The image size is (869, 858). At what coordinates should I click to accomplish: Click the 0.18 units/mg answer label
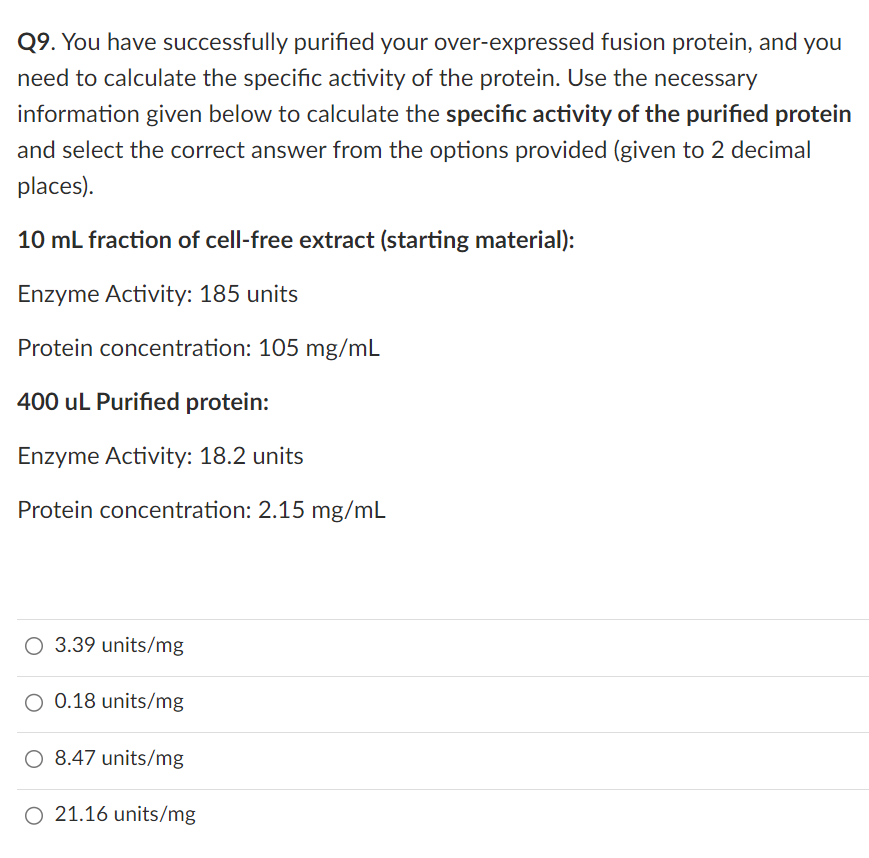tap(119, 701)
